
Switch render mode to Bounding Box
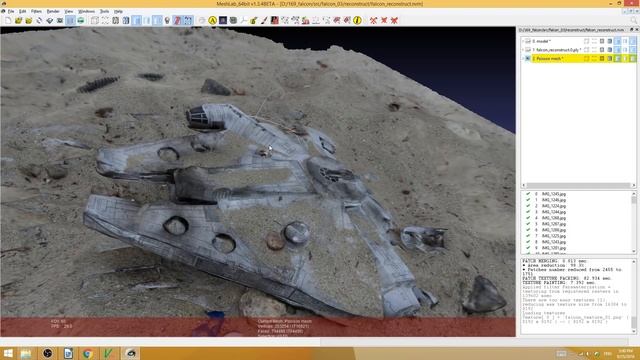pos(95,20)
